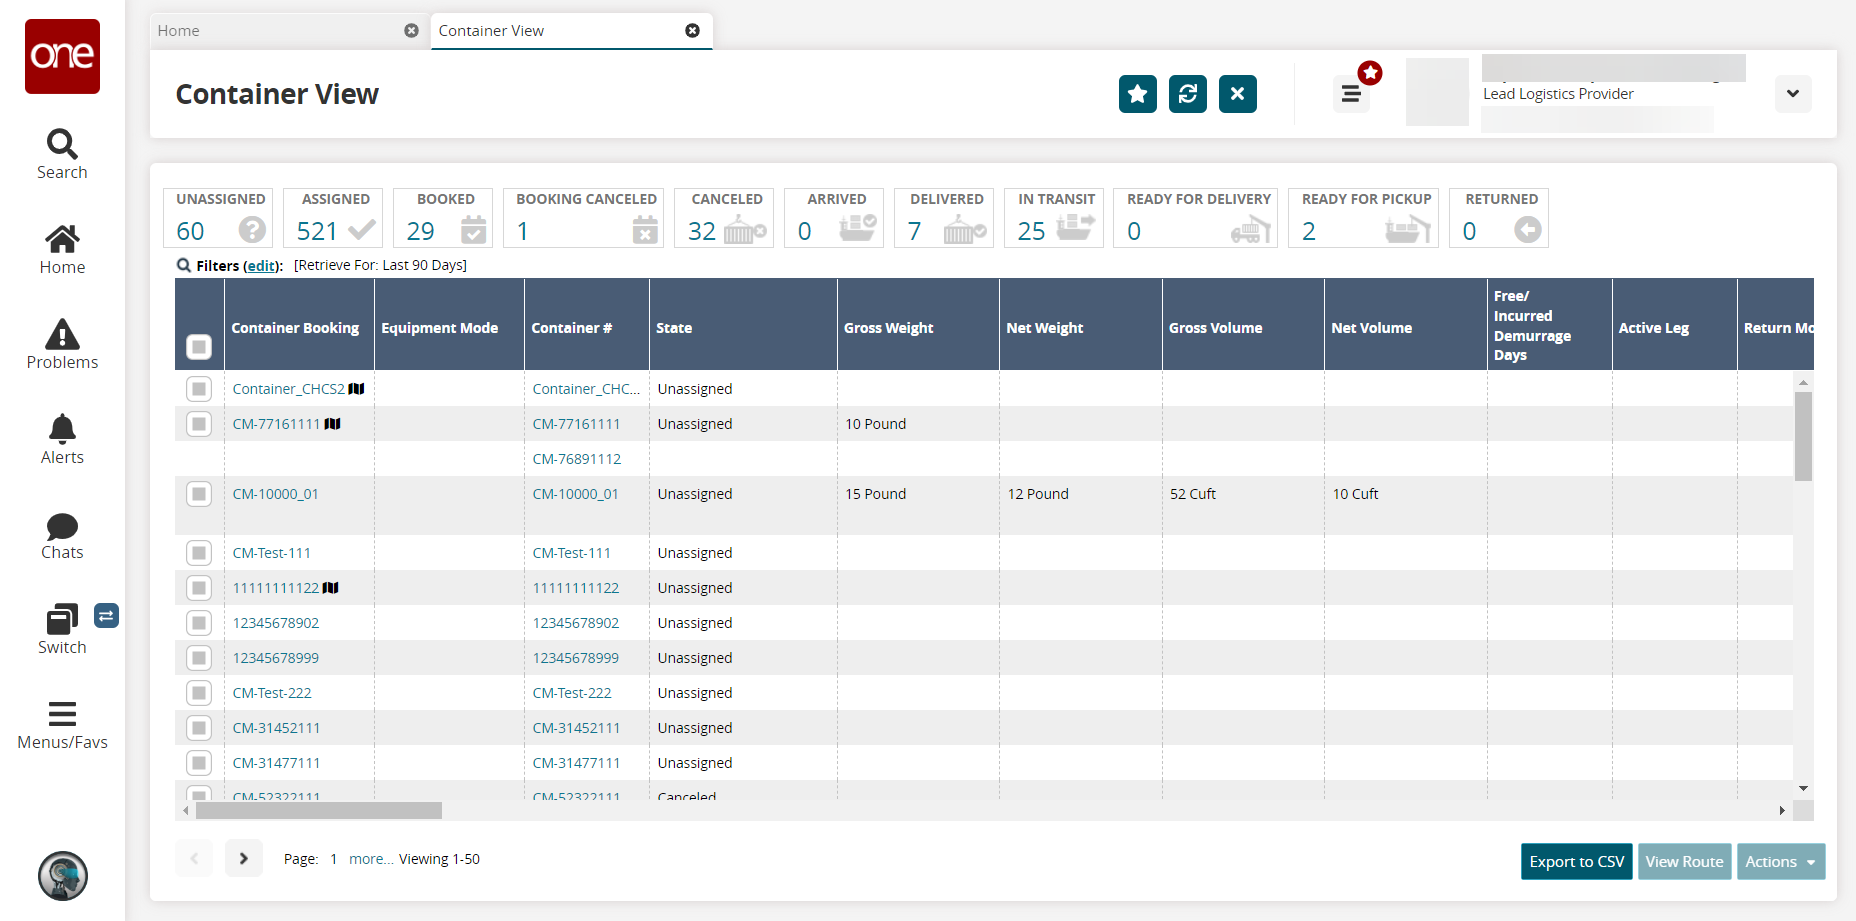Click the Export to CSV button

[x=1576, y=862]
